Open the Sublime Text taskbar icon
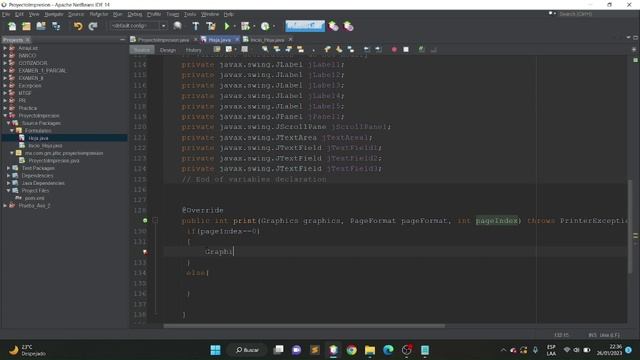Viewport: 640px width, 360px height. [x=315, y=350]
